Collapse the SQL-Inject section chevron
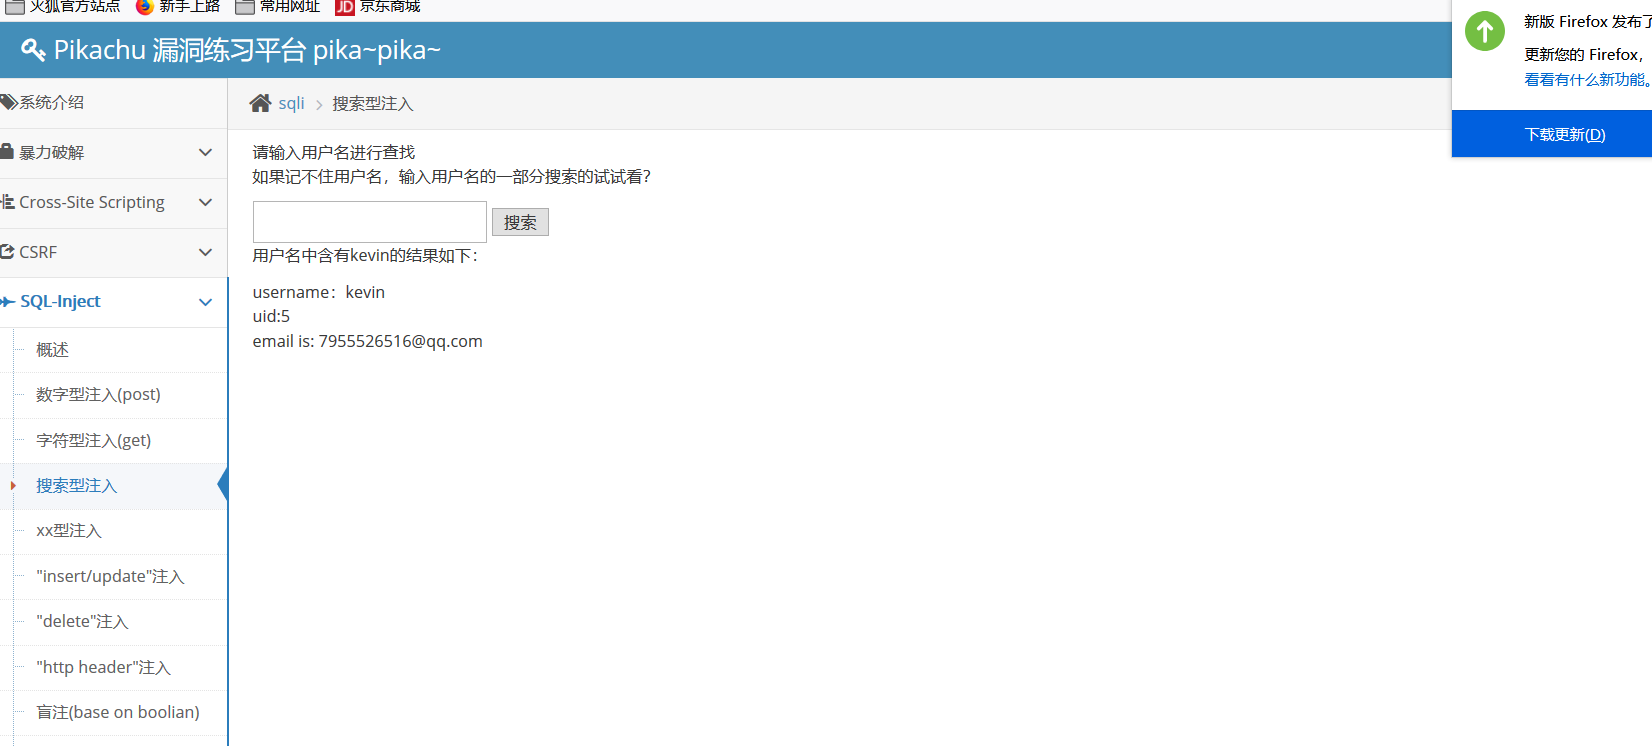 point(205,302)
